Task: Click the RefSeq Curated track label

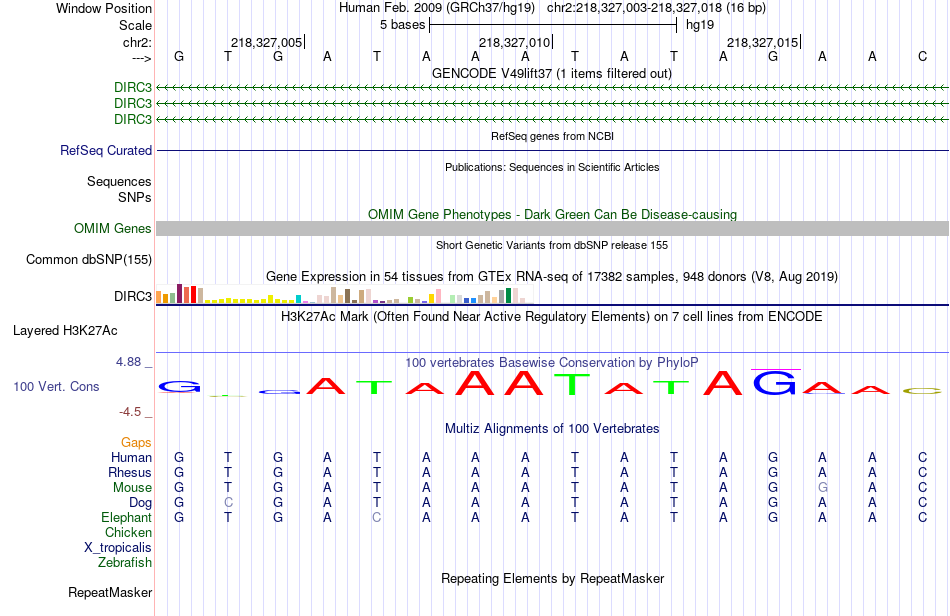Action: pos(106,150)
